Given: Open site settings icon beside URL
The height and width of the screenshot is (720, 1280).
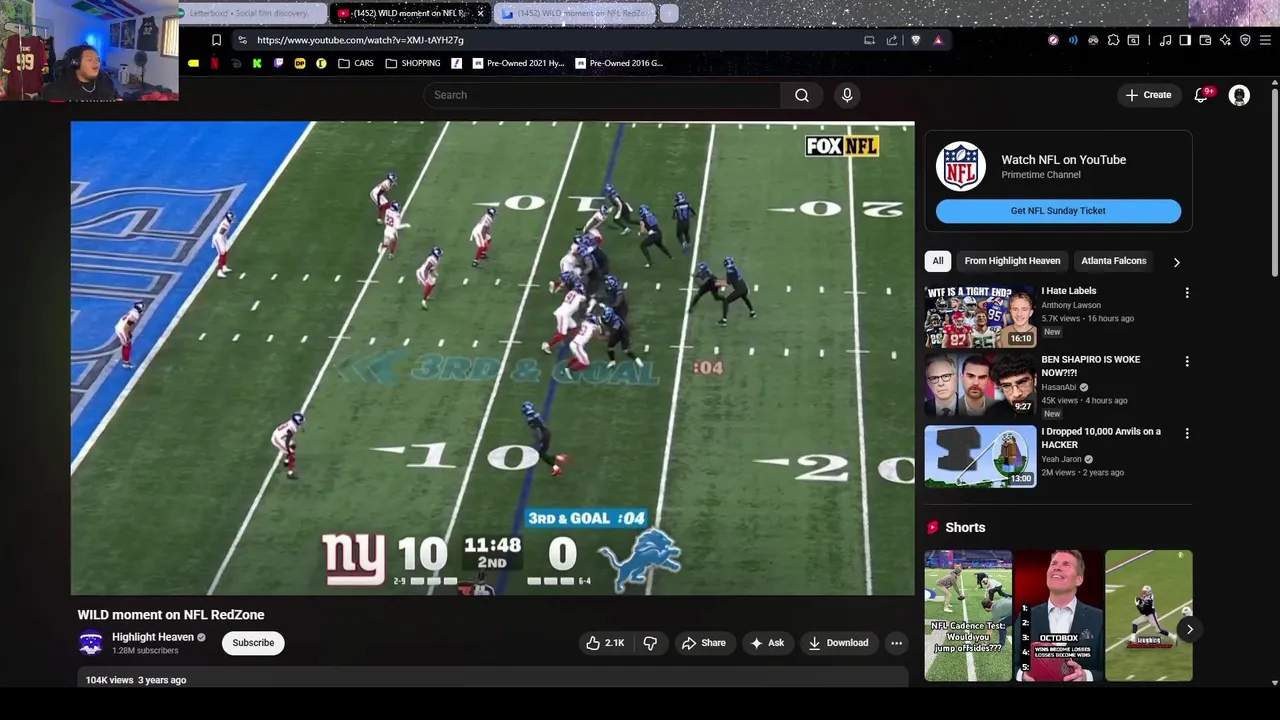Looking at the screenshot, I should tap(242, 40).
